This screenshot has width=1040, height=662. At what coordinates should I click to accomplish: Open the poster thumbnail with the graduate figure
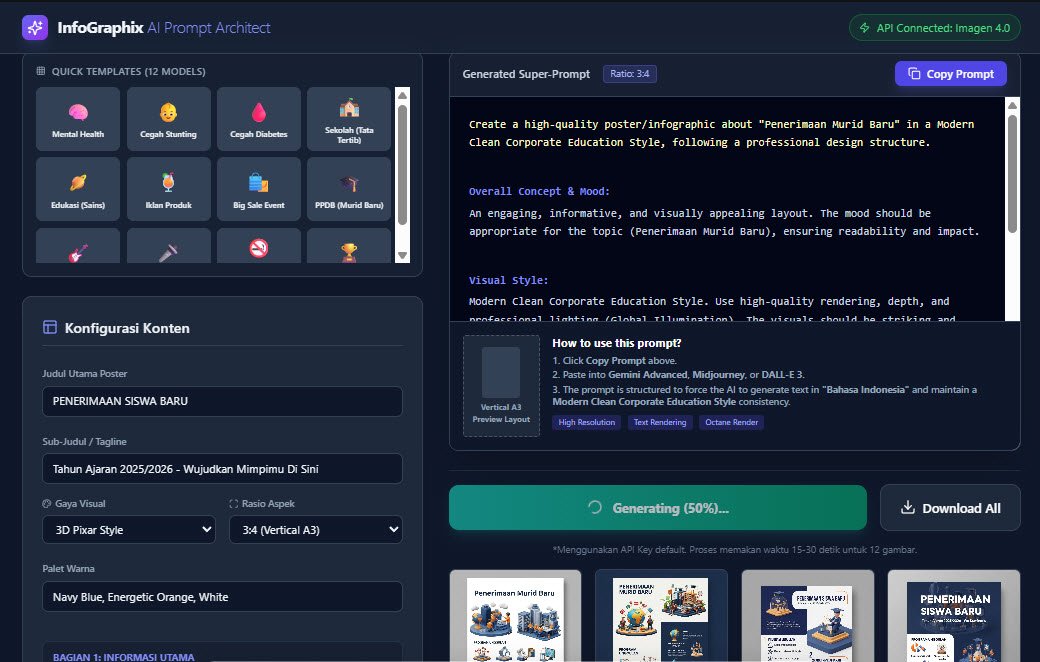pos(807,616)
